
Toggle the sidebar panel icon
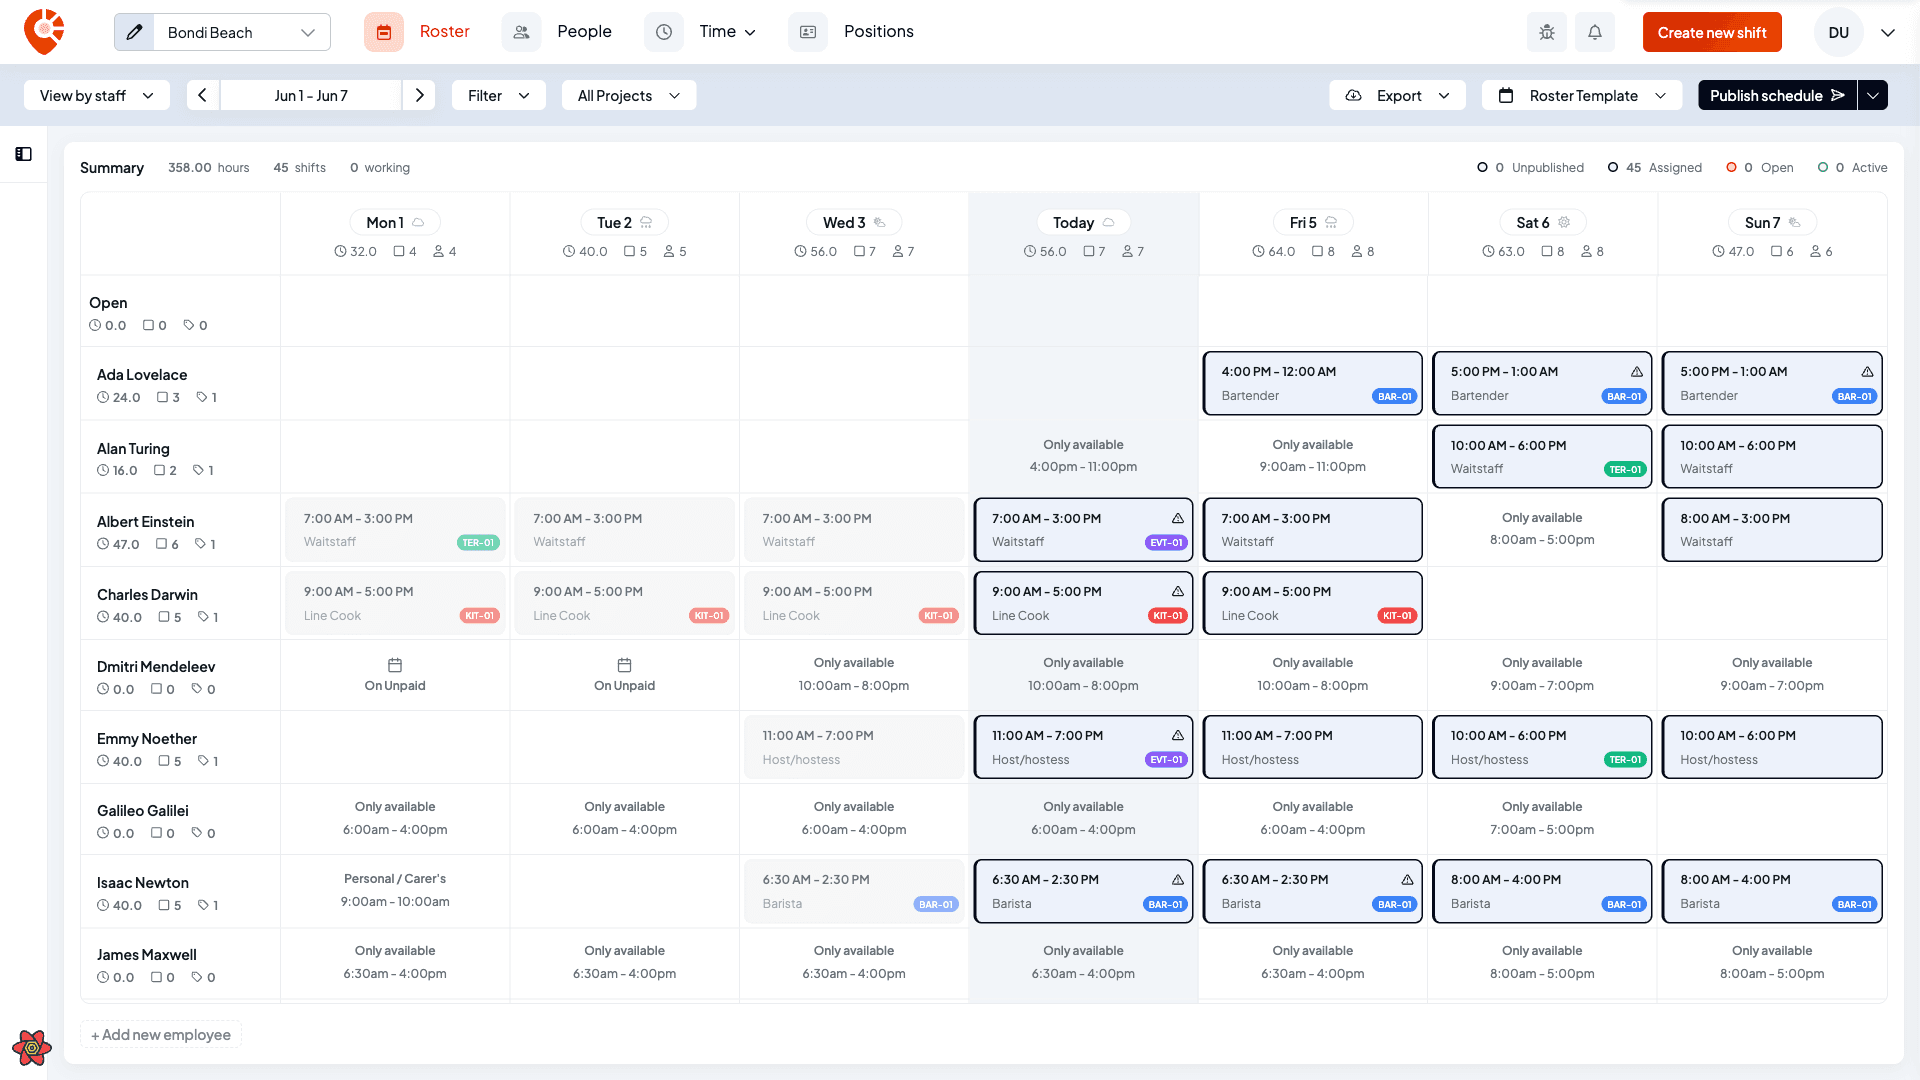24,154
